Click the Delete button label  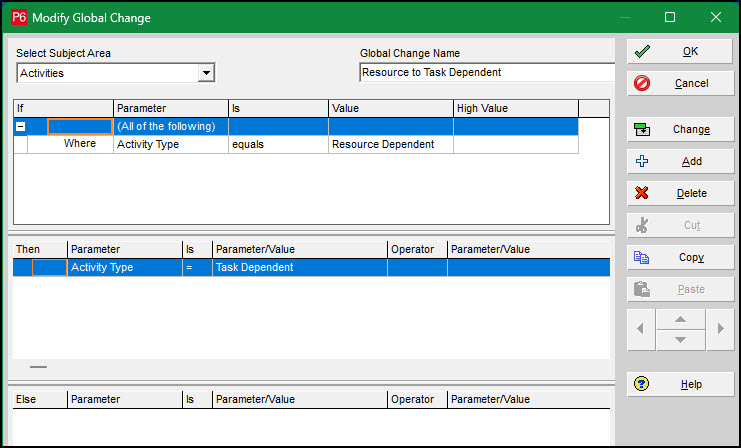point(691,193)
